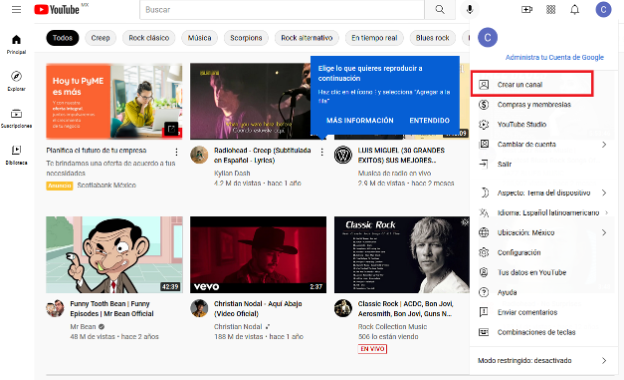Click Rock Collection Music channel name

click(x=392, y=327)
